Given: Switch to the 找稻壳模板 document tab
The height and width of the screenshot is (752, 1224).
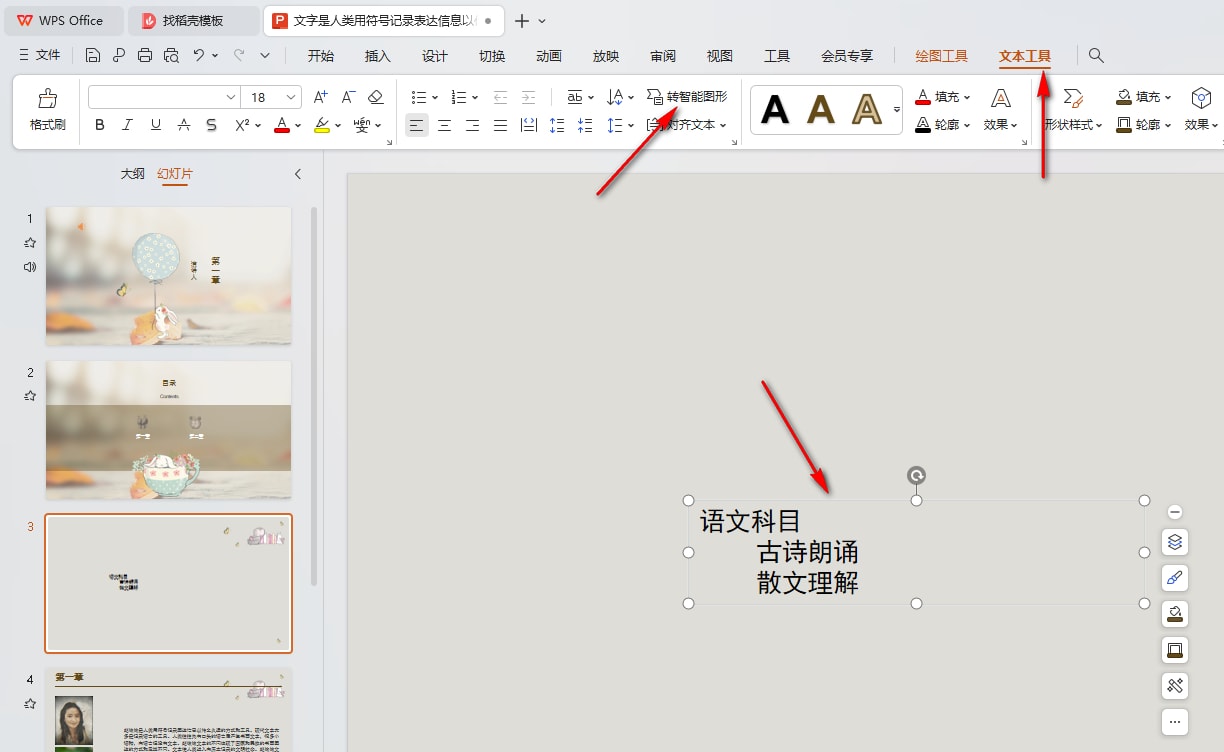Looking at the screenshot, I should pos(194,20).
